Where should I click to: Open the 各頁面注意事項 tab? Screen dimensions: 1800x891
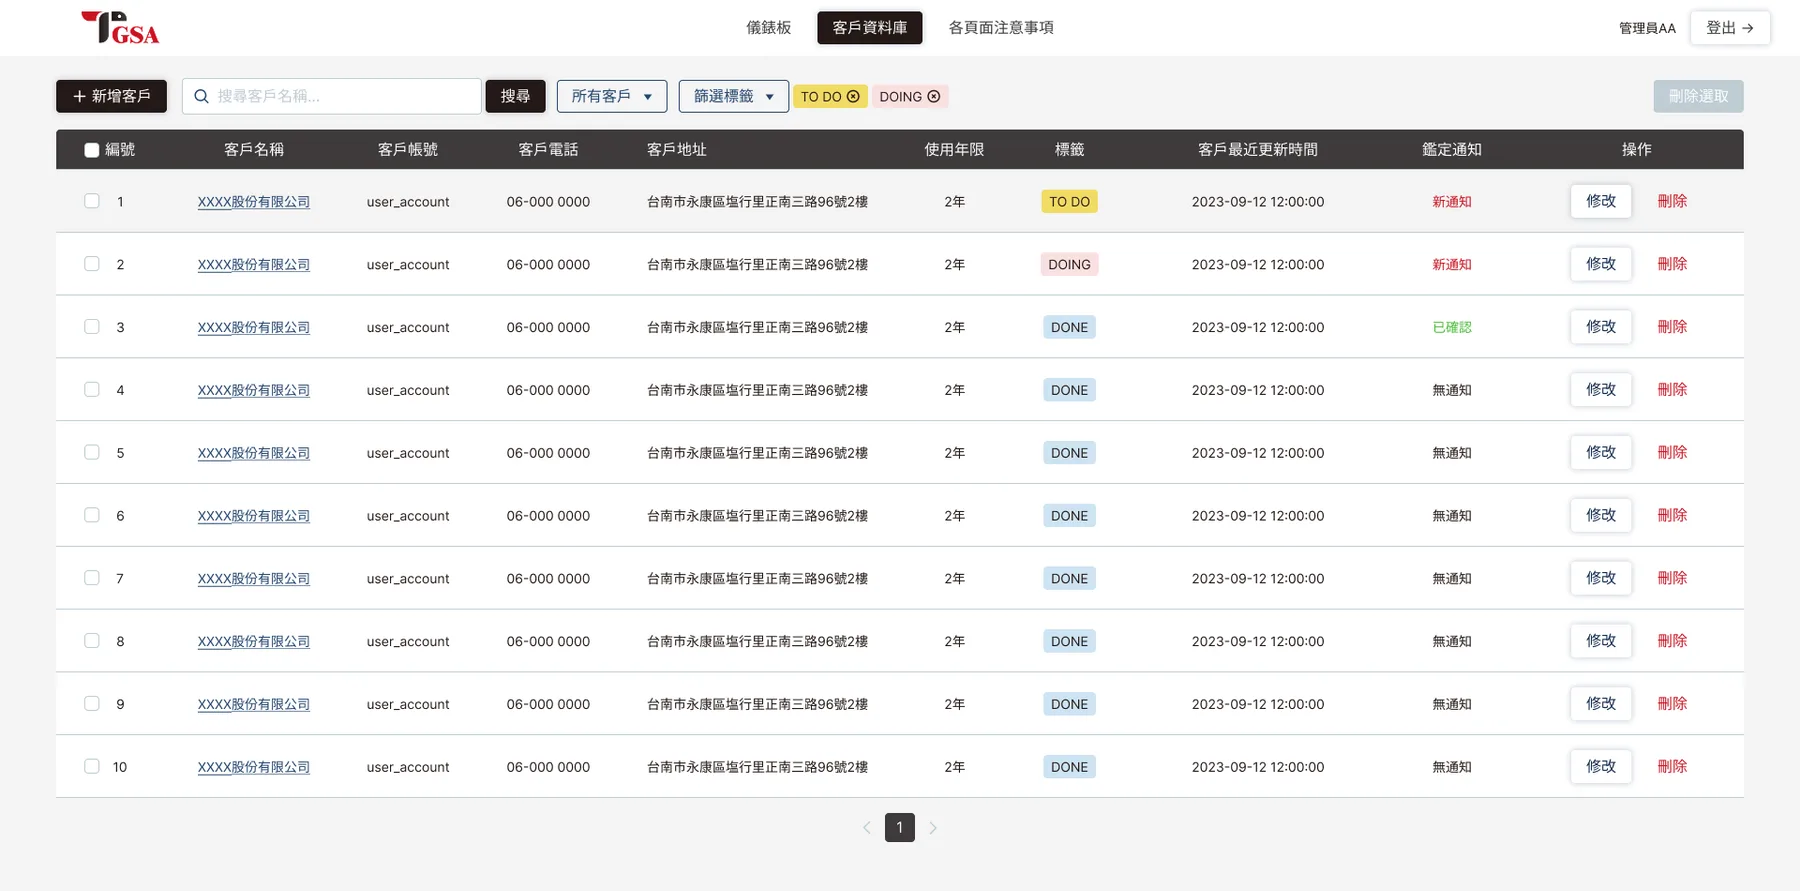(x=1001, y=28)
